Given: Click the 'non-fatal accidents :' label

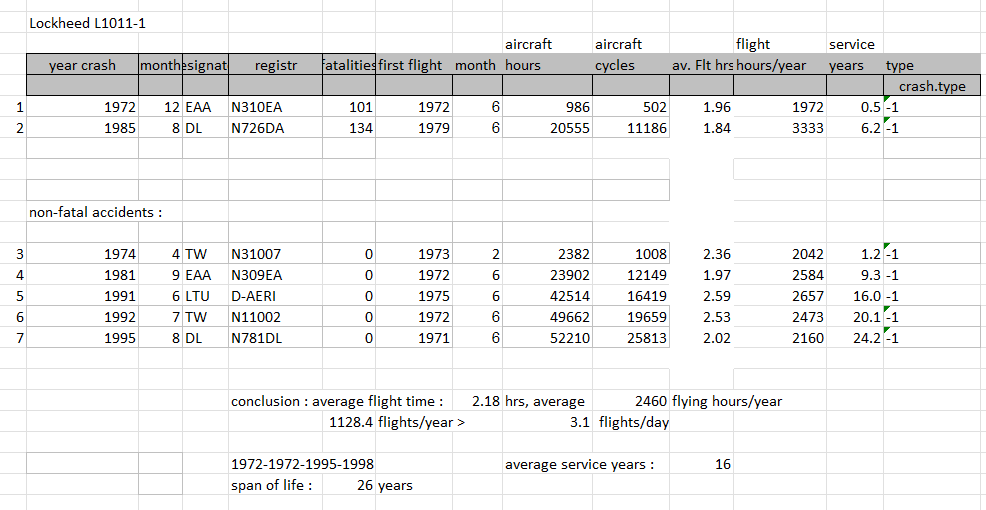Looking at the screenshot, I should pos(96,212).
